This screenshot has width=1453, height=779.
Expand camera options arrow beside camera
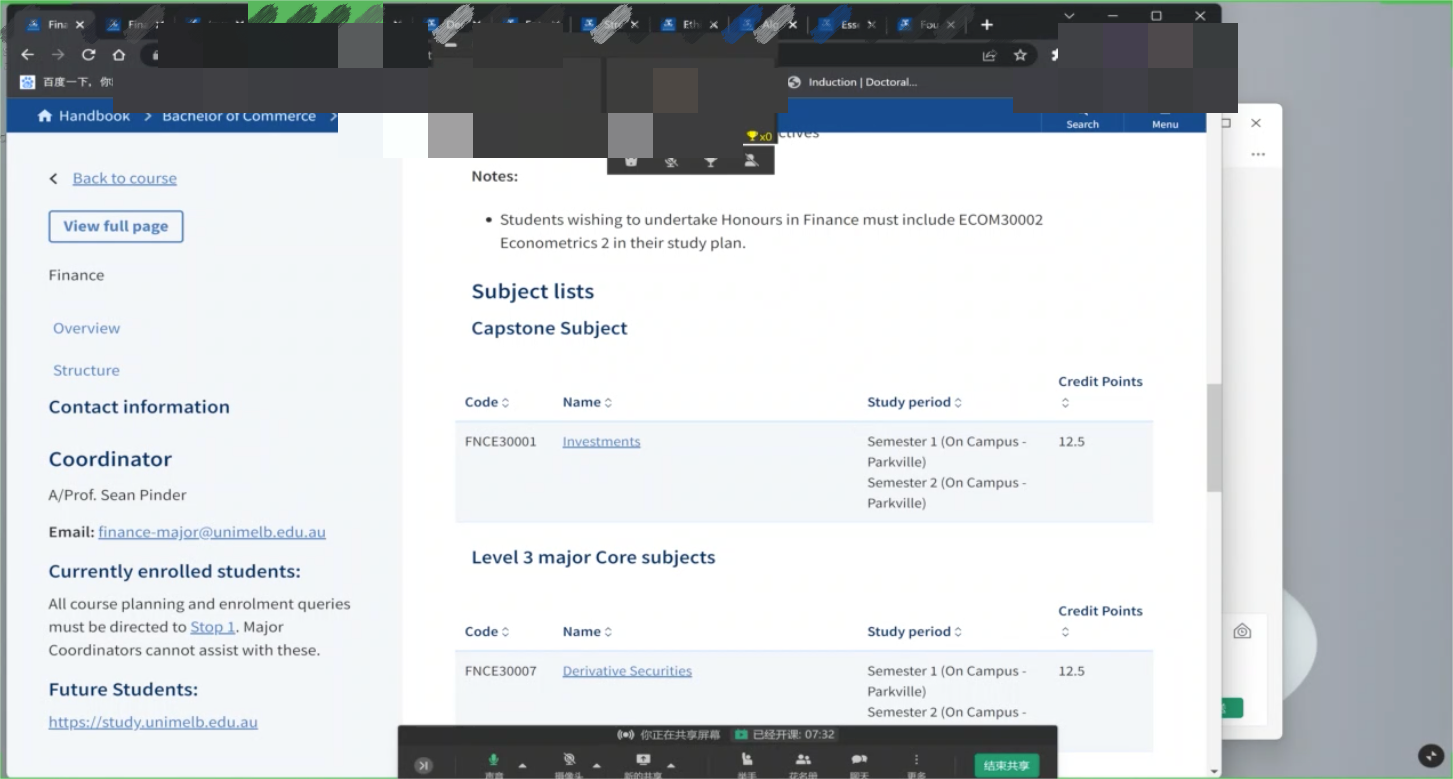[x=597, y=765]
